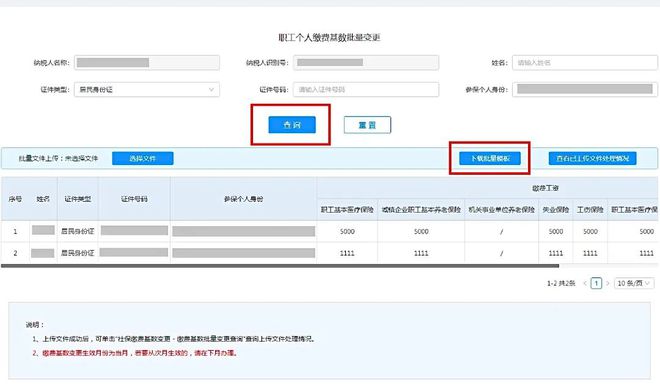
Task: Open the uploaded file processing status button
Action: click(x=592, y=158)
